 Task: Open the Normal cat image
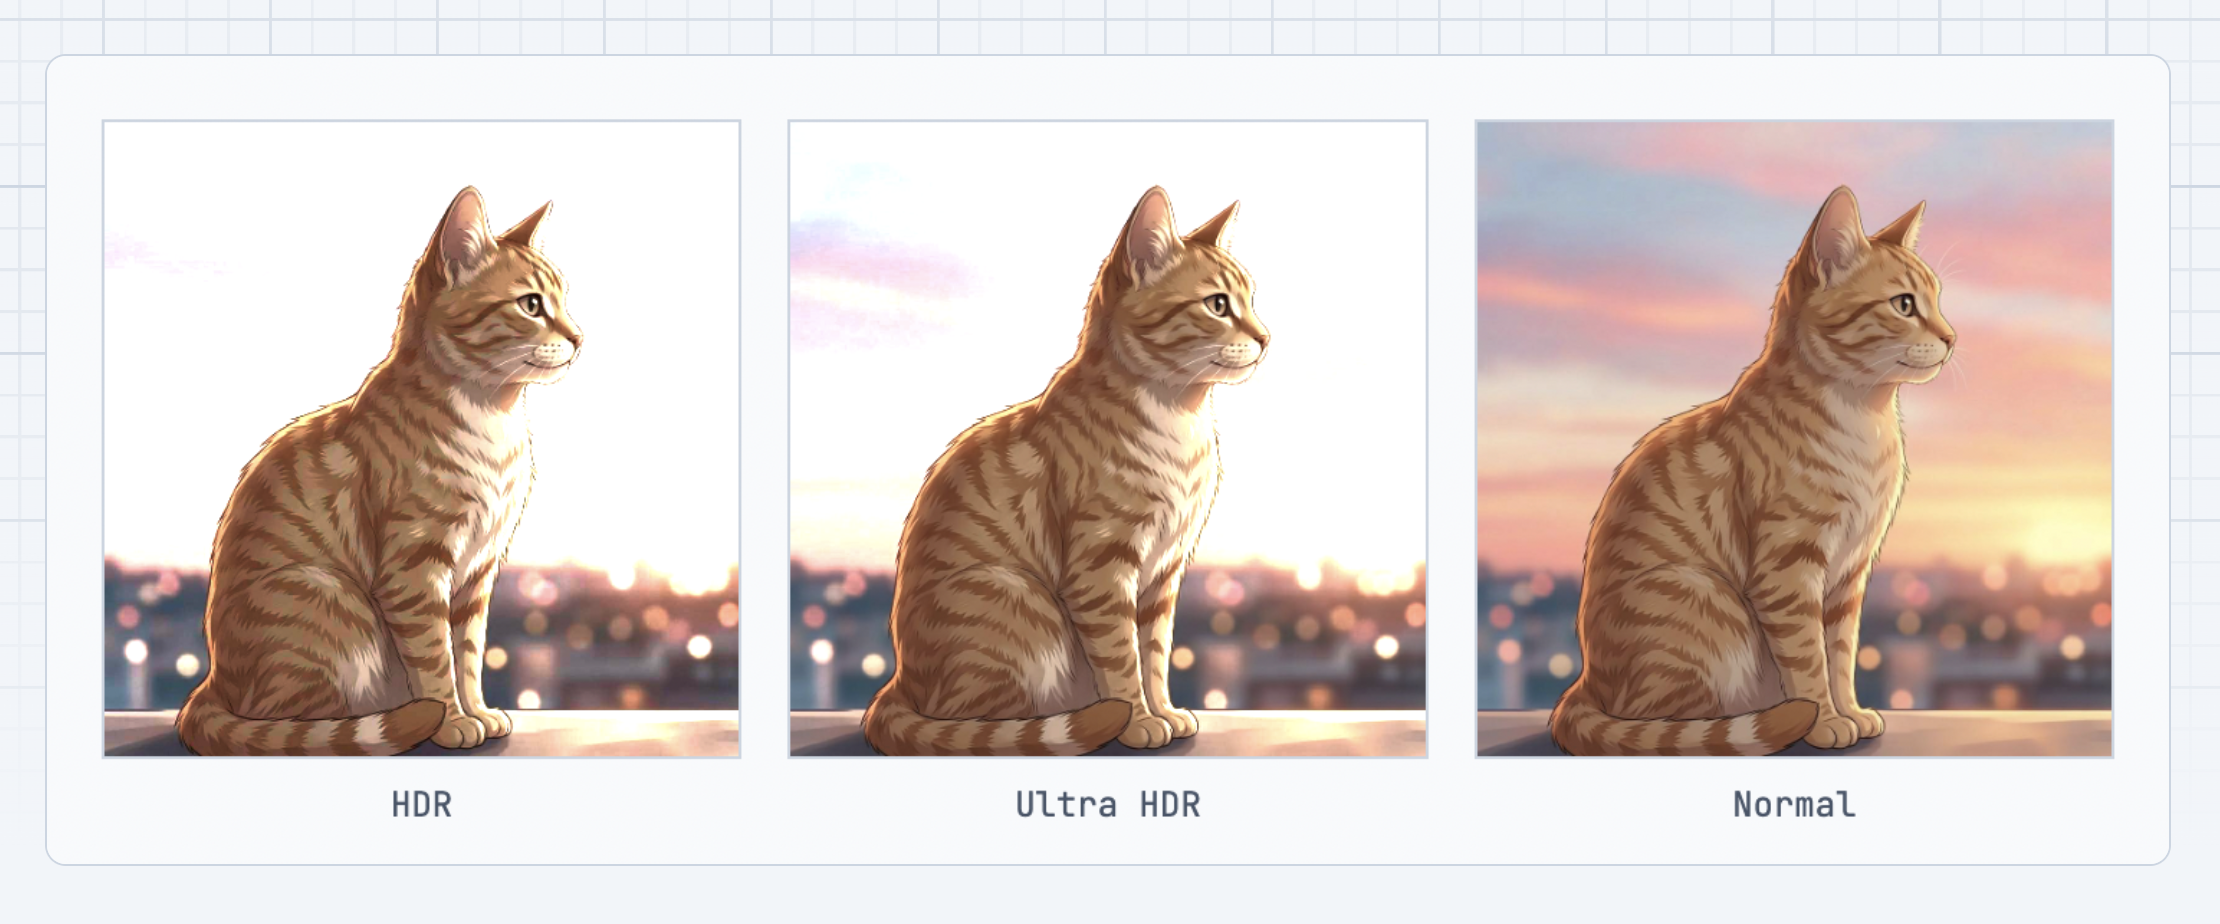click(x=1794, y=439)
